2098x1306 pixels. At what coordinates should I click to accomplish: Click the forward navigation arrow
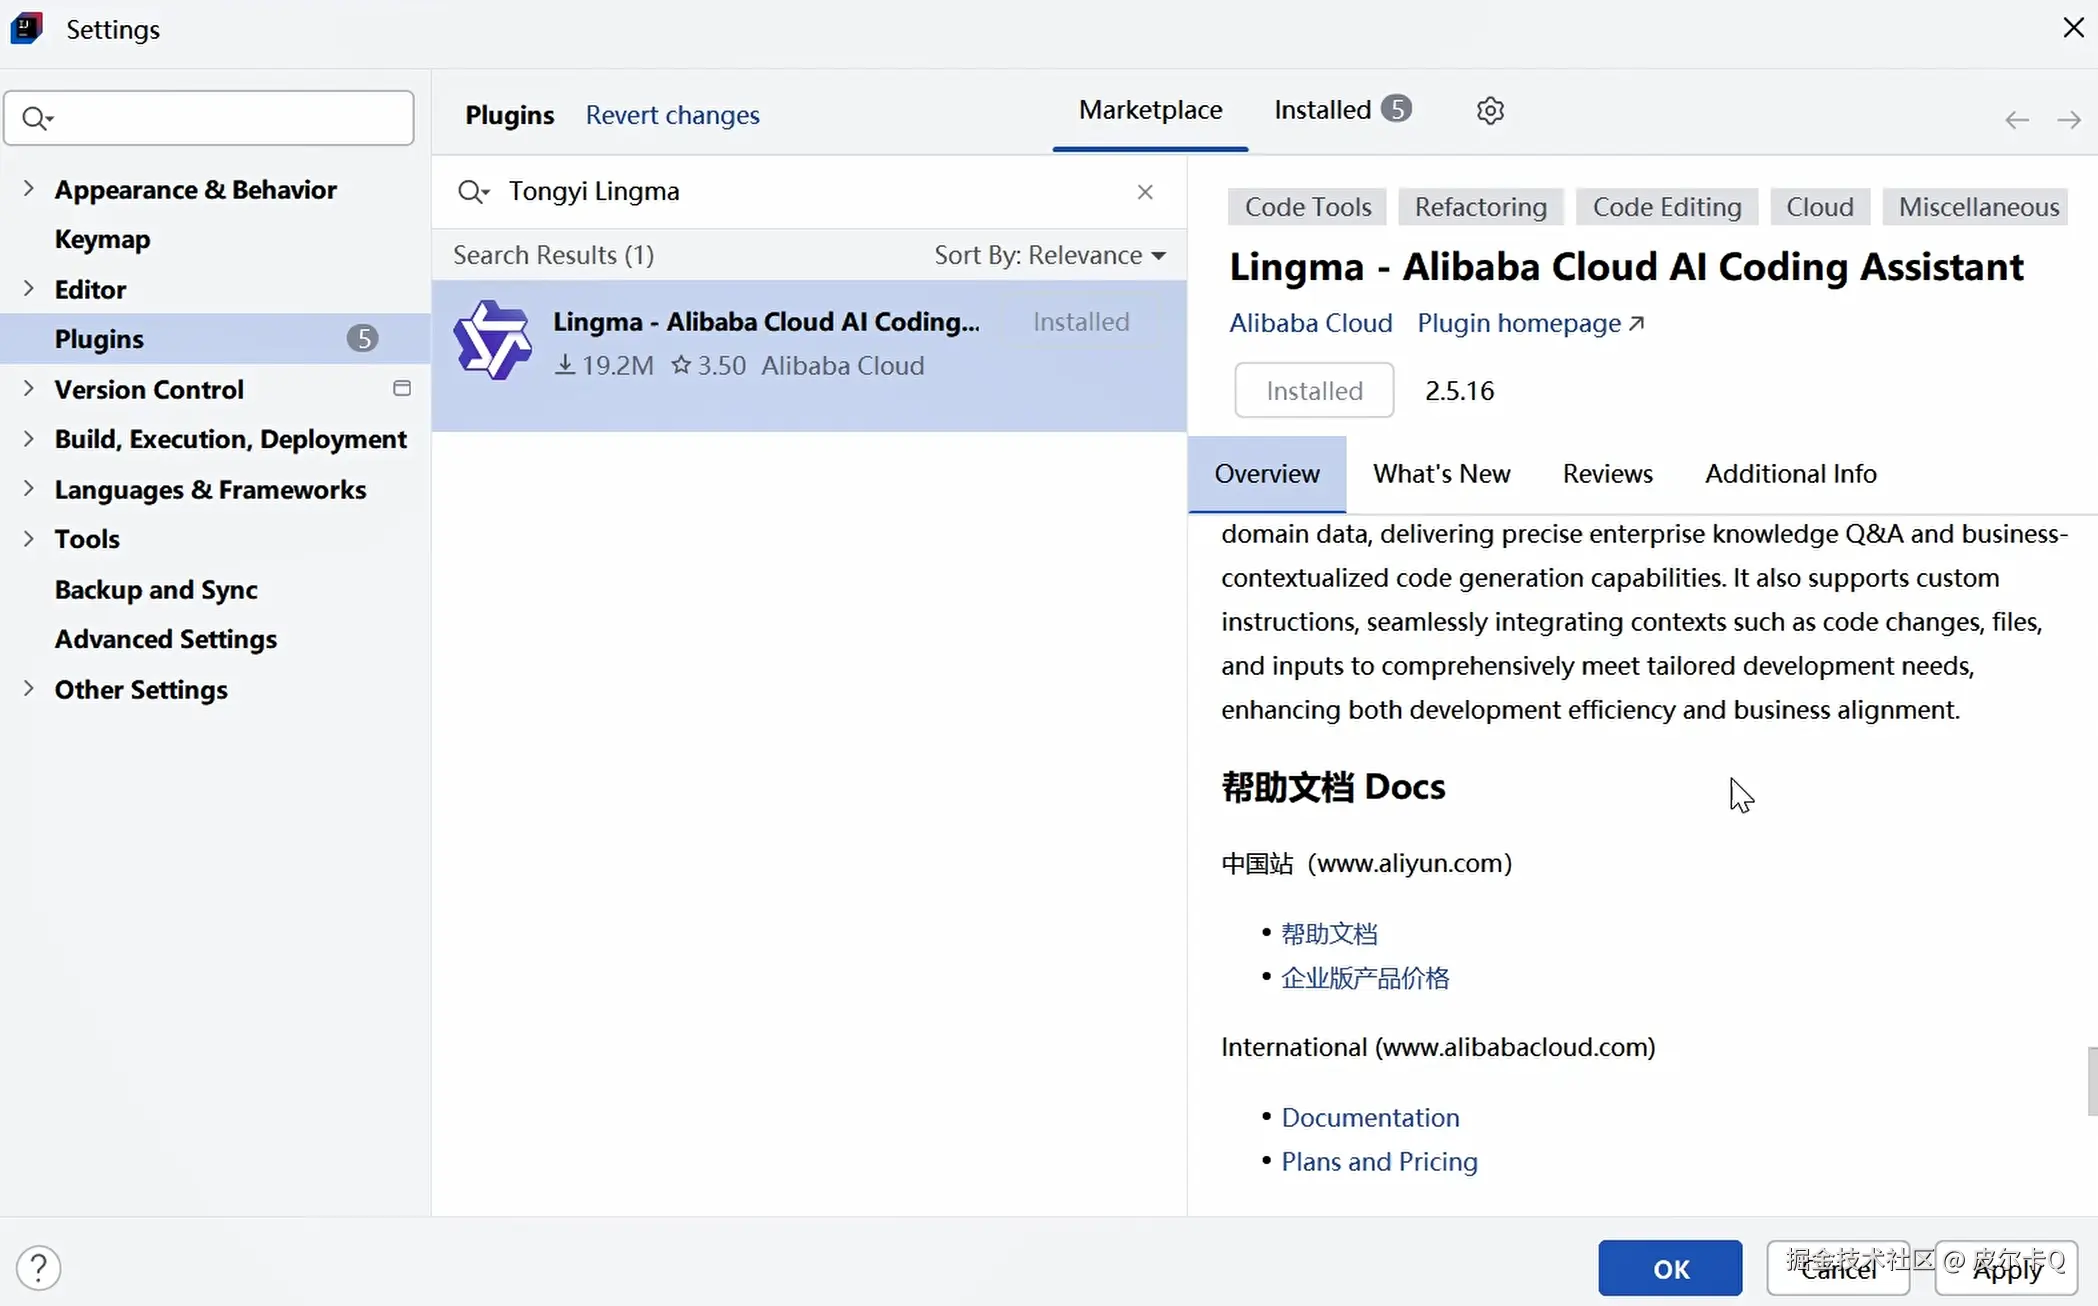point(2068,120)
